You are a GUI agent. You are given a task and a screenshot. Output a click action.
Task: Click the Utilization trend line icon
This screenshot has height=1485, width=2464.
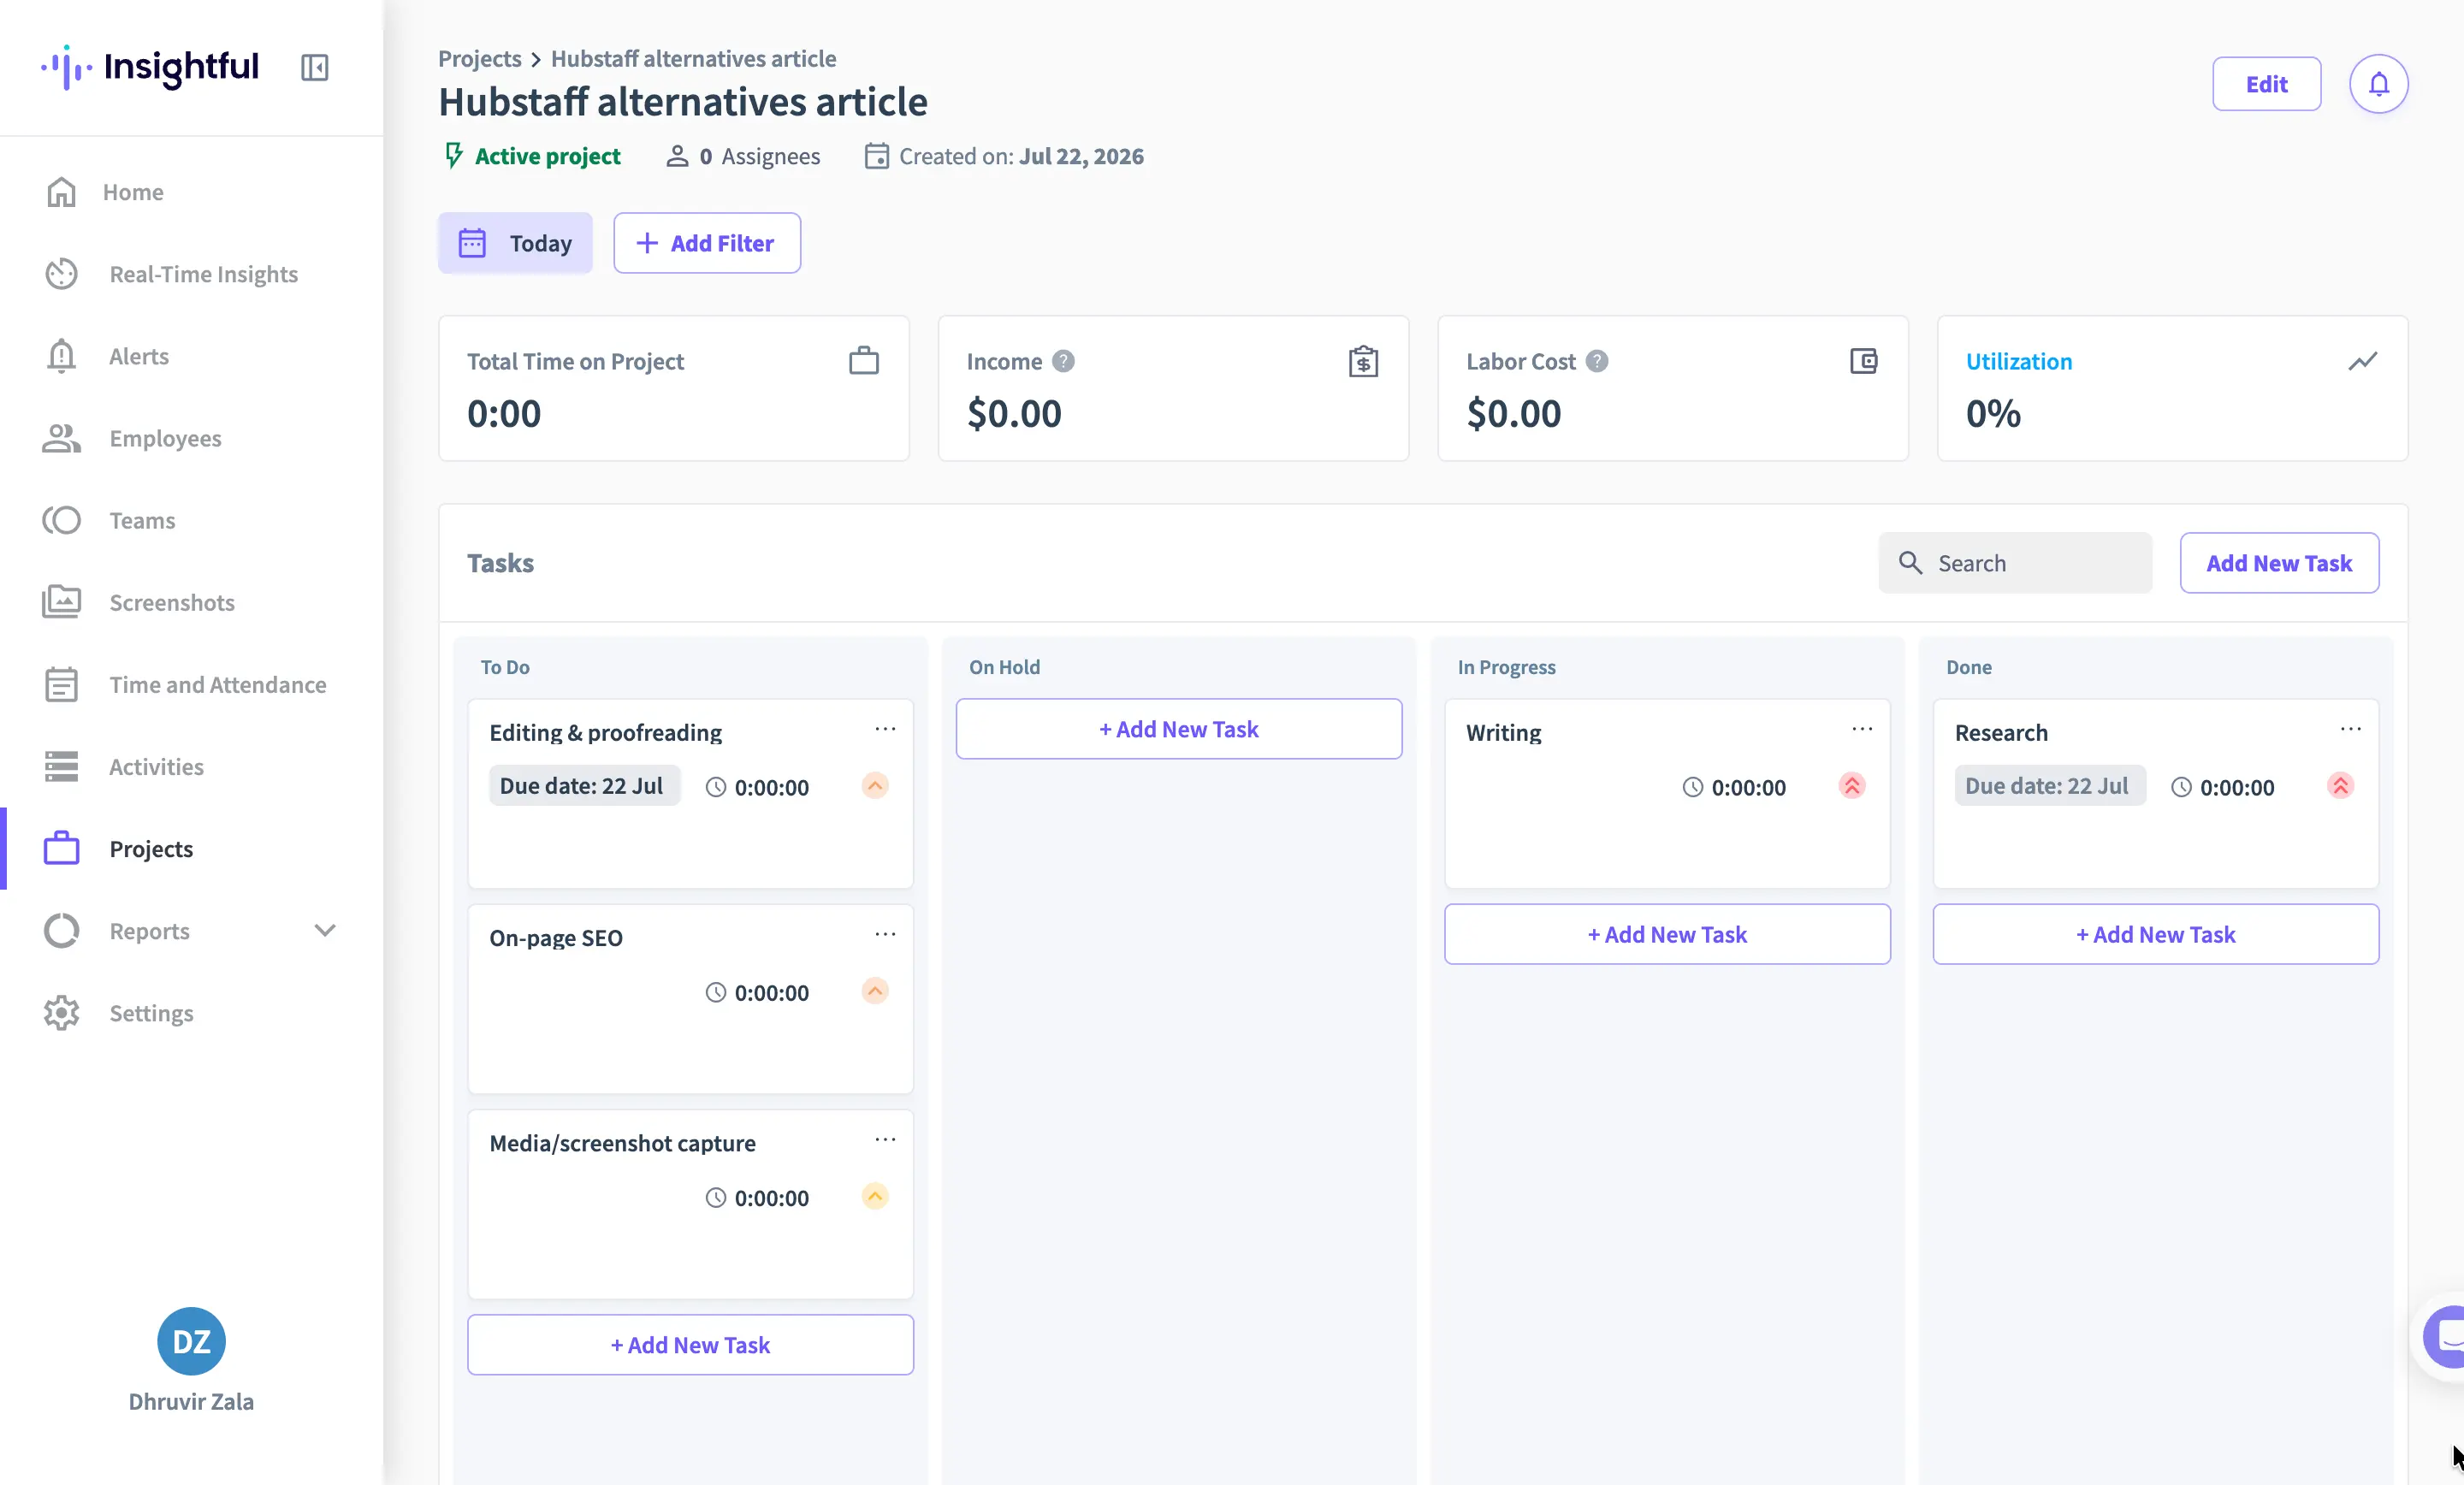[2362, 361]
